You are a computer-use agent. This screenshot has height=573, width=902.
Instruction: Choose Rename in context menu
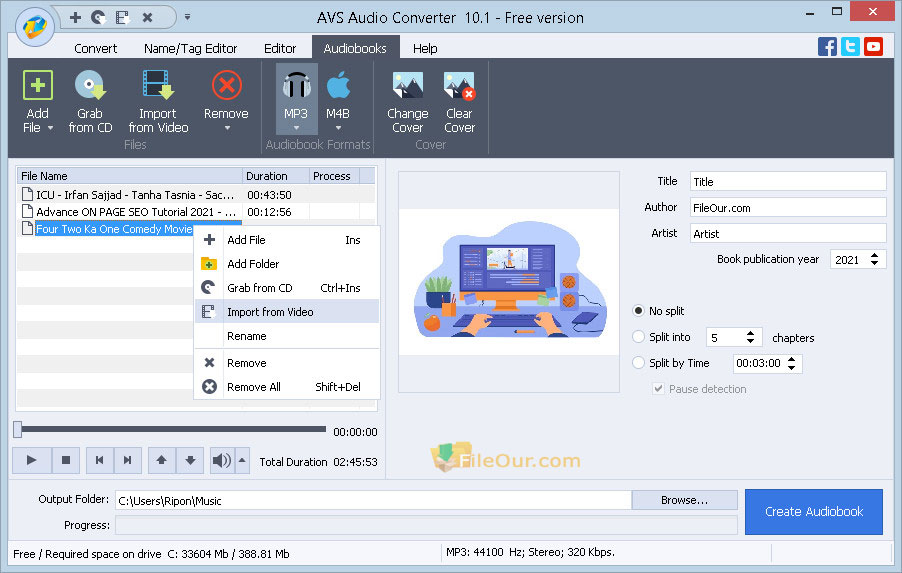[287, 336]
